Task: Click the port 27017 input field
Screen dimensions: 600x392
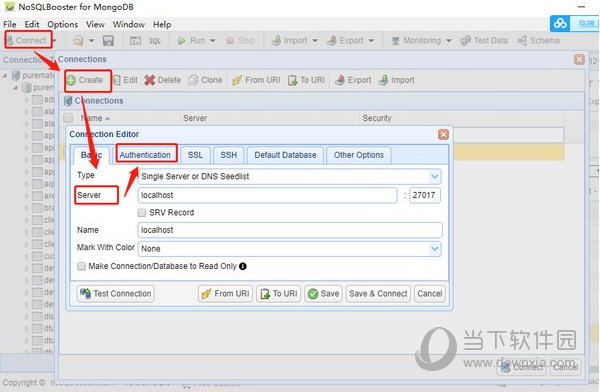Action: 425,195
